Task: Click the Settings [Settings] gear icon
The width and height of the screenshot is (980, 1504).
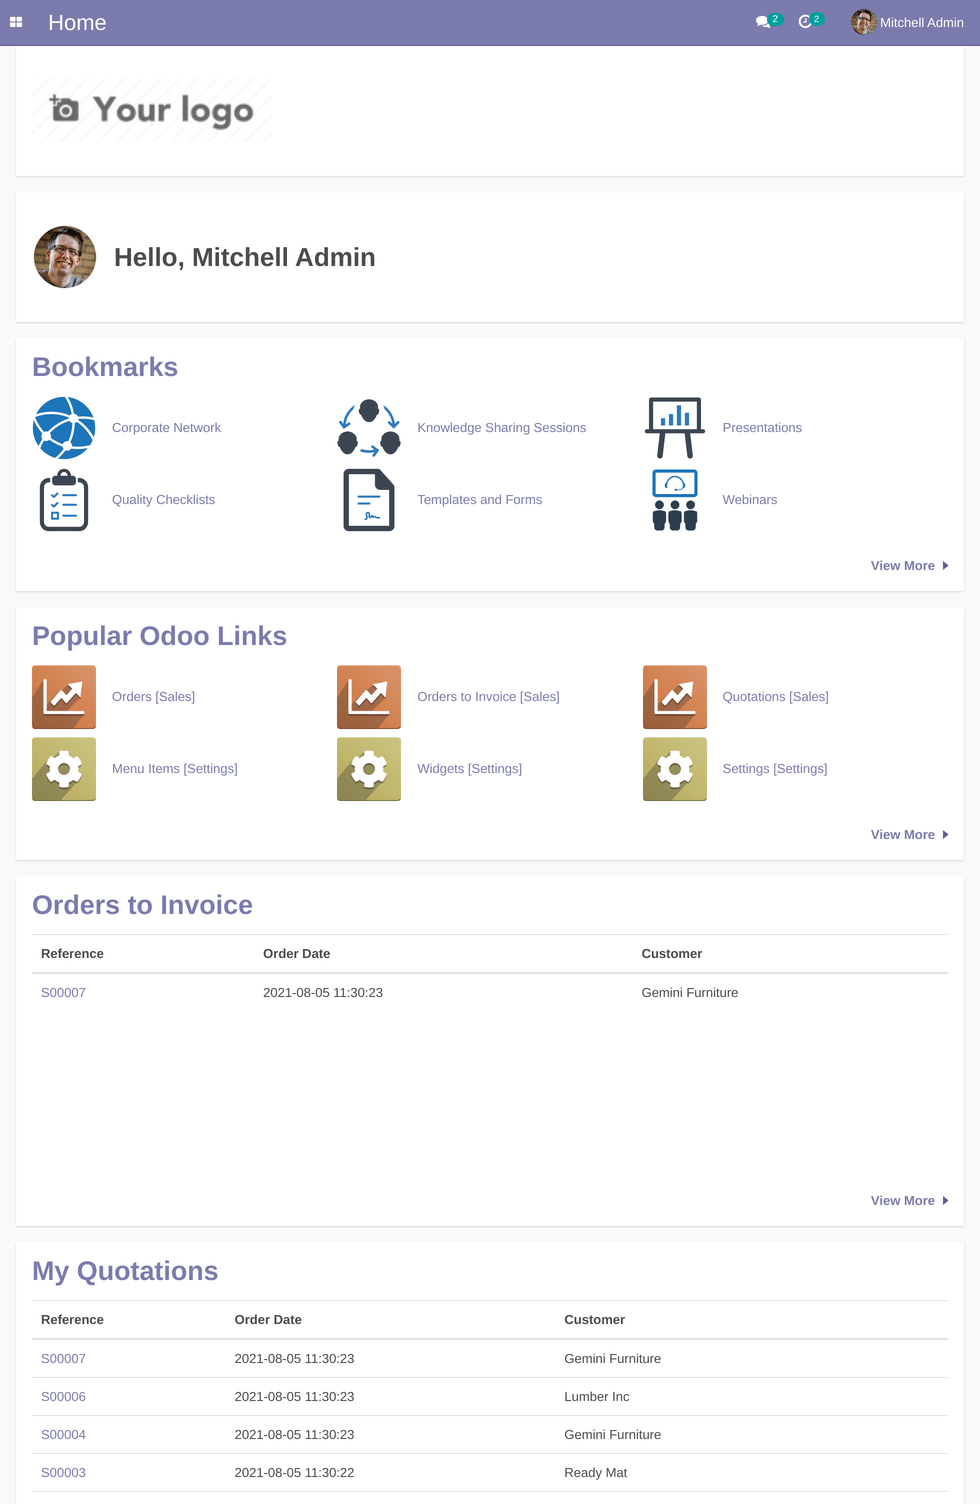Action: coord(674,769)
